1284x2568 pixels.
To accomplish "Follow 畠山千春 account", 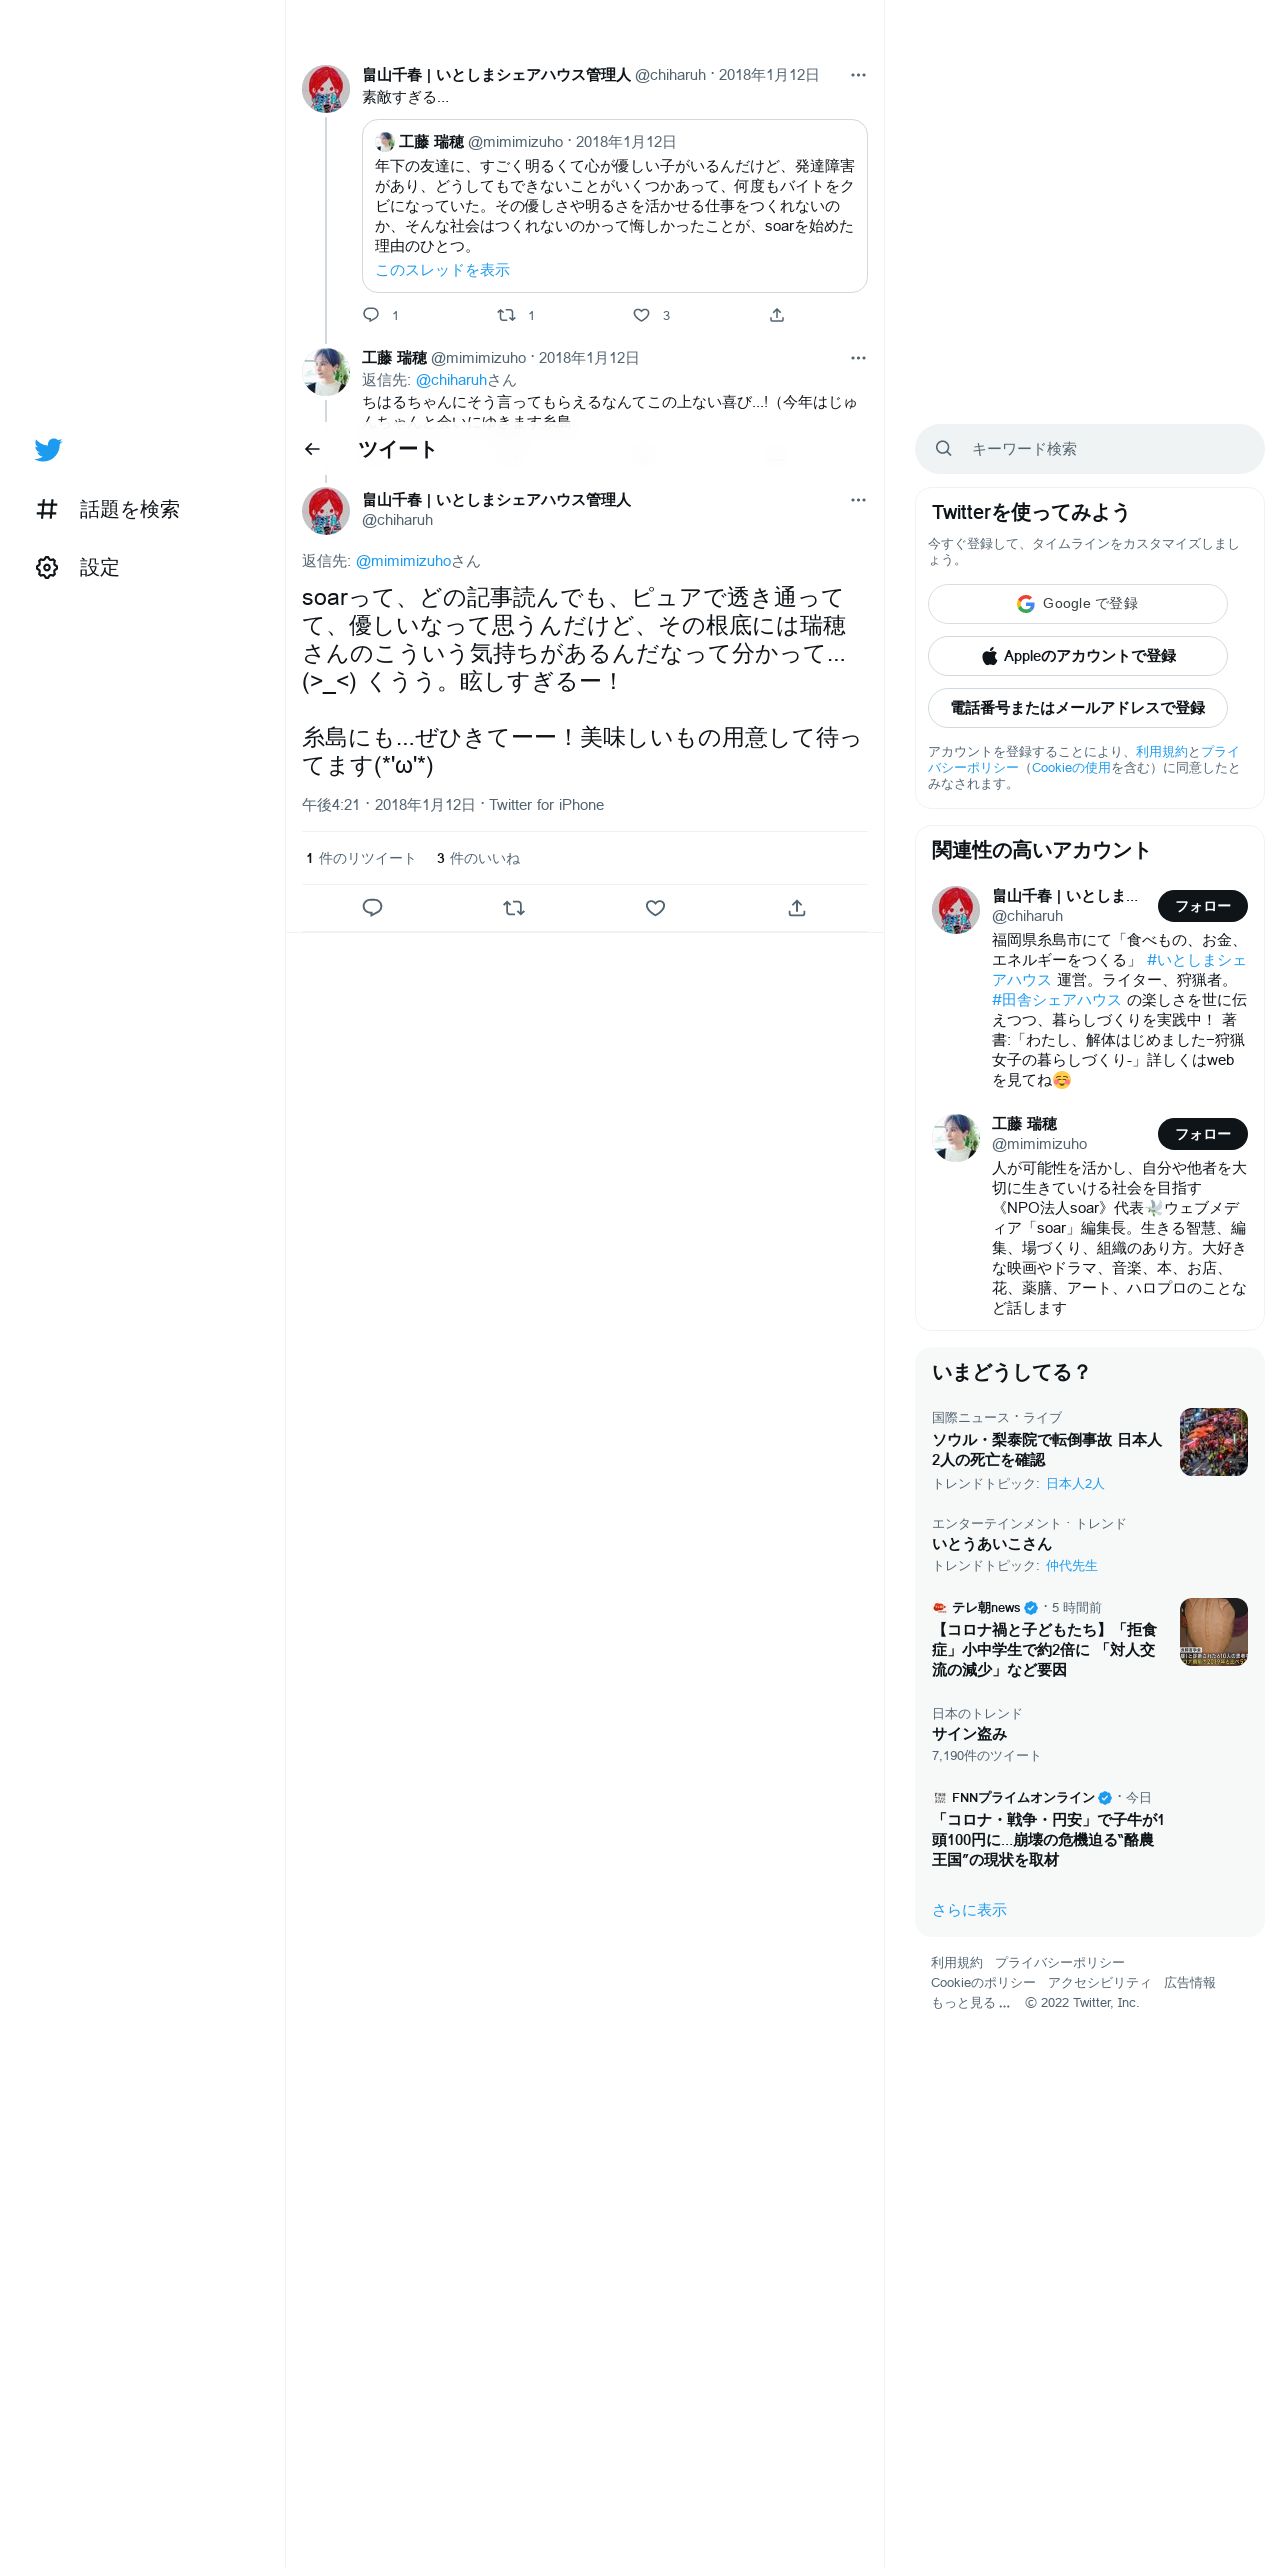I will pos(1202,906).
